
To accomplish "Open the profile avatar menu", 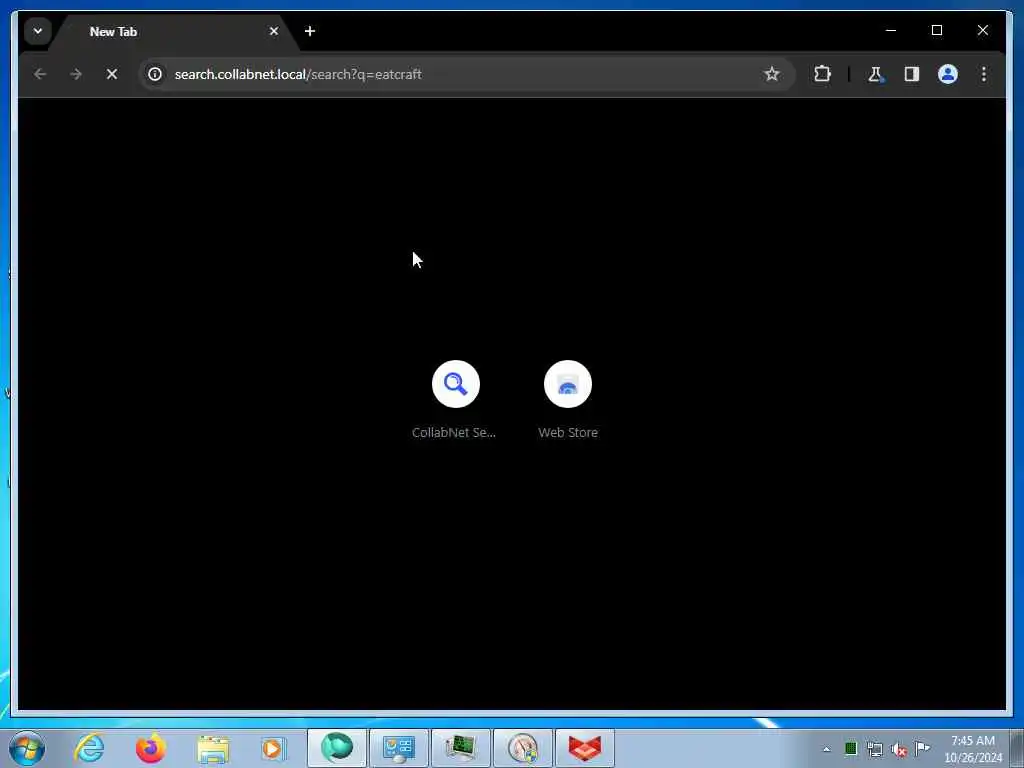I will pos(948,74).
